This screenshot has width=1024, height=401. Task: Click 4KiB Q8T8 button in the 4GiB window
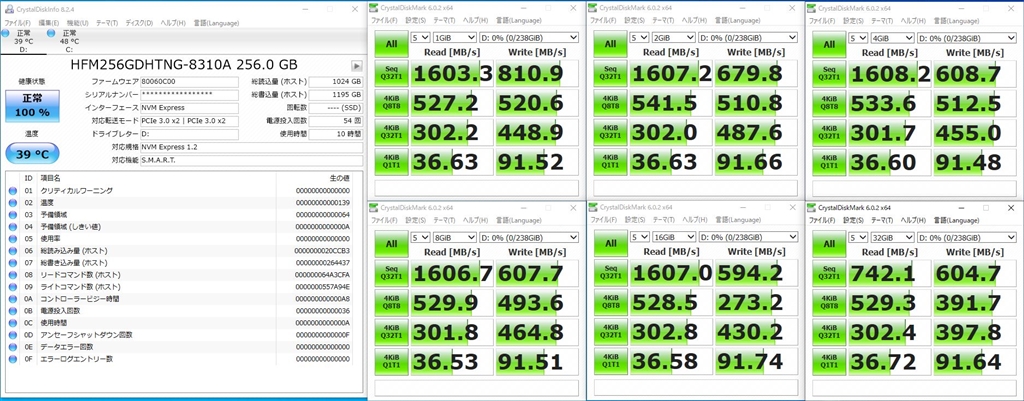[829, 103]
